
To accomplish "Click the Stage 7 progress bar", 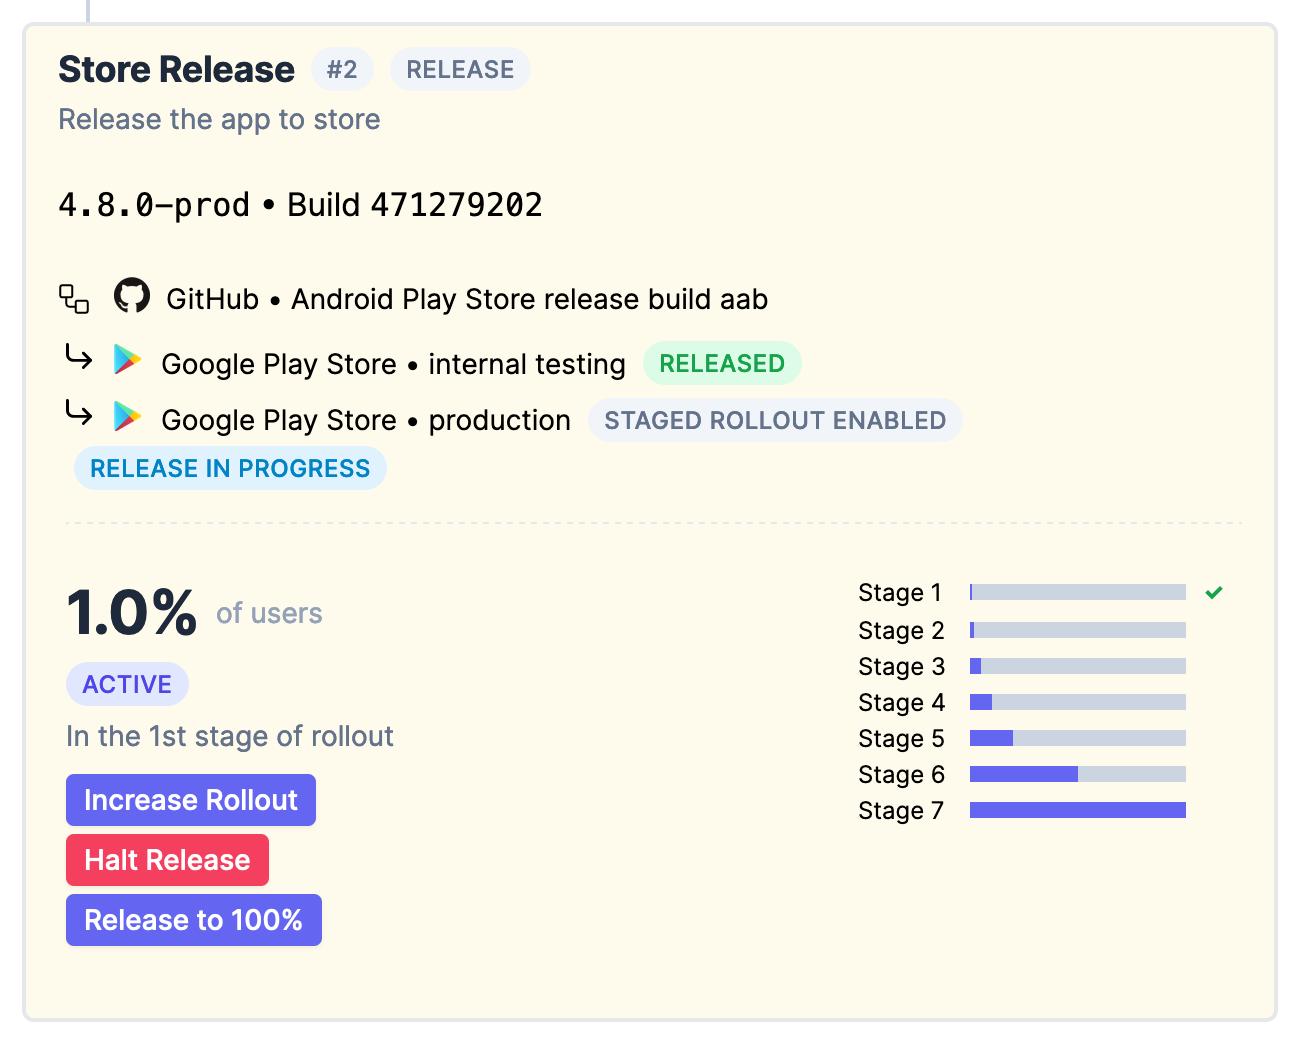I will coord(1078,810).
